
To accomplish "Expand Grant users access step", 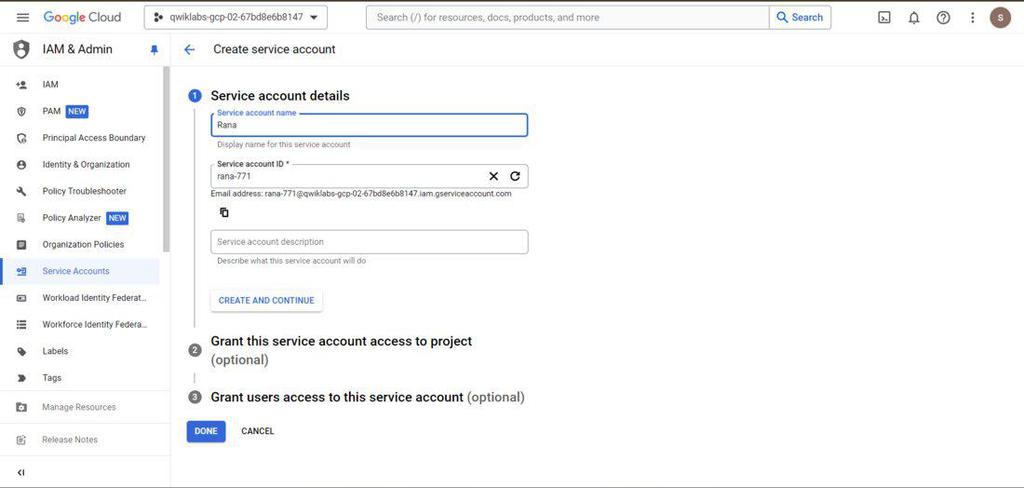I will click(336, 397).
